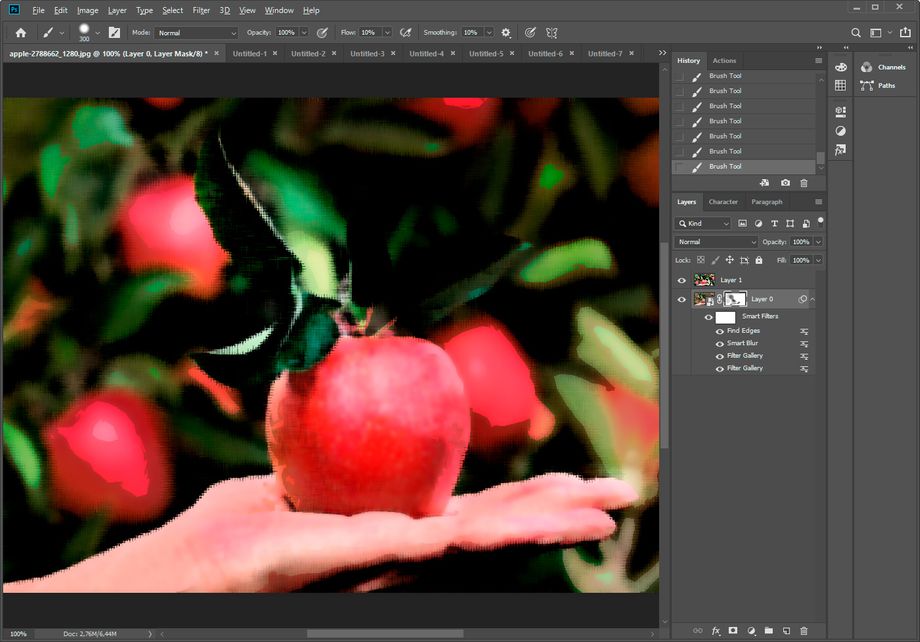This screenshot has height=642, width=920.
Task: Open the blend mode dropdown showing Normal
Action: coord(715,241)
